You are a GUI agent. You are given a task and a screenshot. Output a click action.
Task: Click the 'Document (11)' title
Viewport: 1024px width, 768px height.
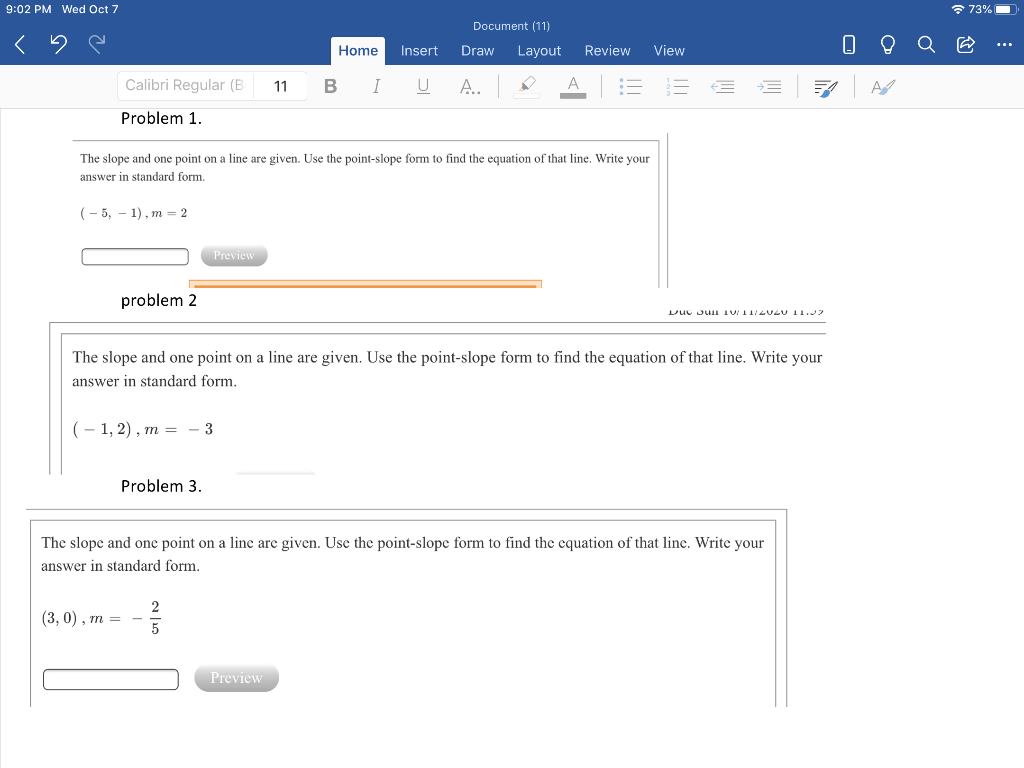(x=511, y=26)
